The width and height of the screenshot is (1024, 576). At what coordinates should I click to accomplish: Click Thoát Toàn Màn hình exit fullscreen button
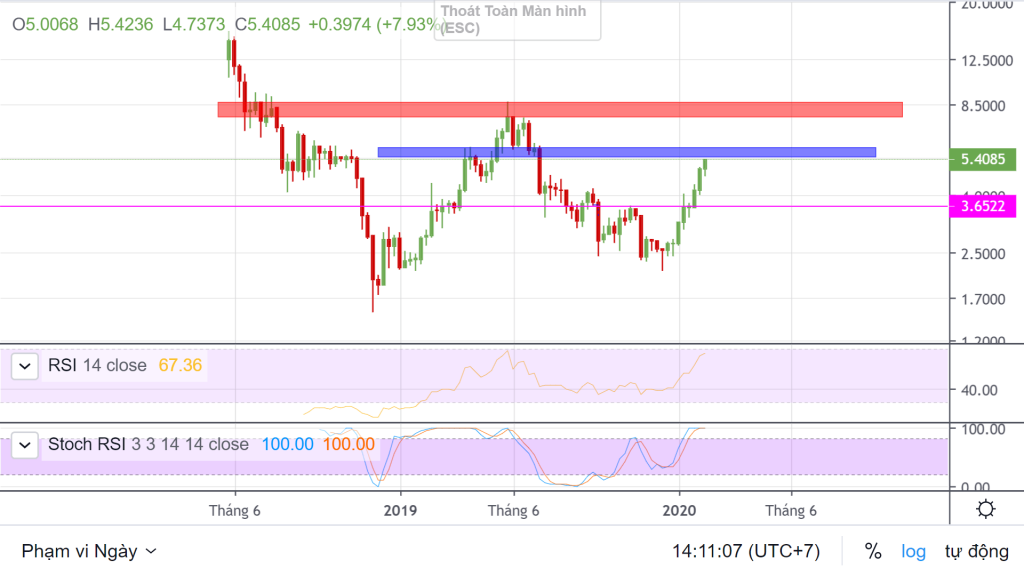(x=515, y=20)
